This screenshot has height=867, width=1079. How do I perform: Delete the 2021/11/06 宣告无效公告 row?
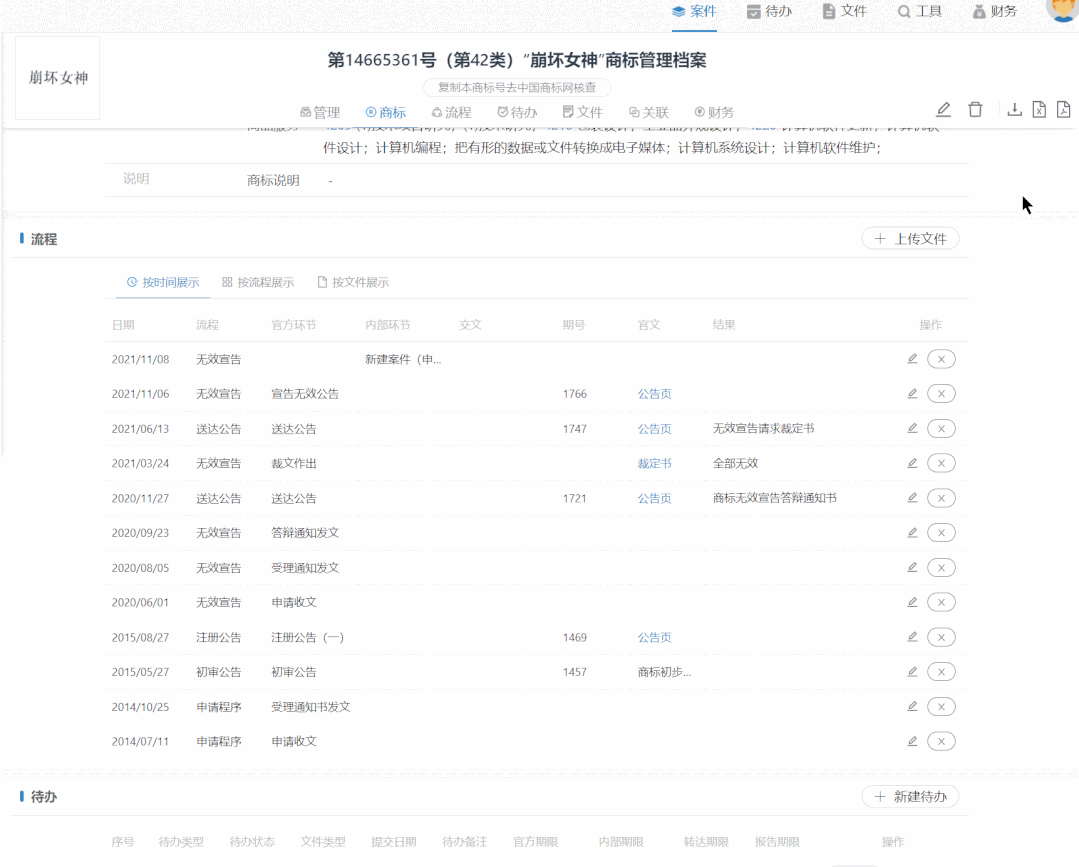click(941, 394)
